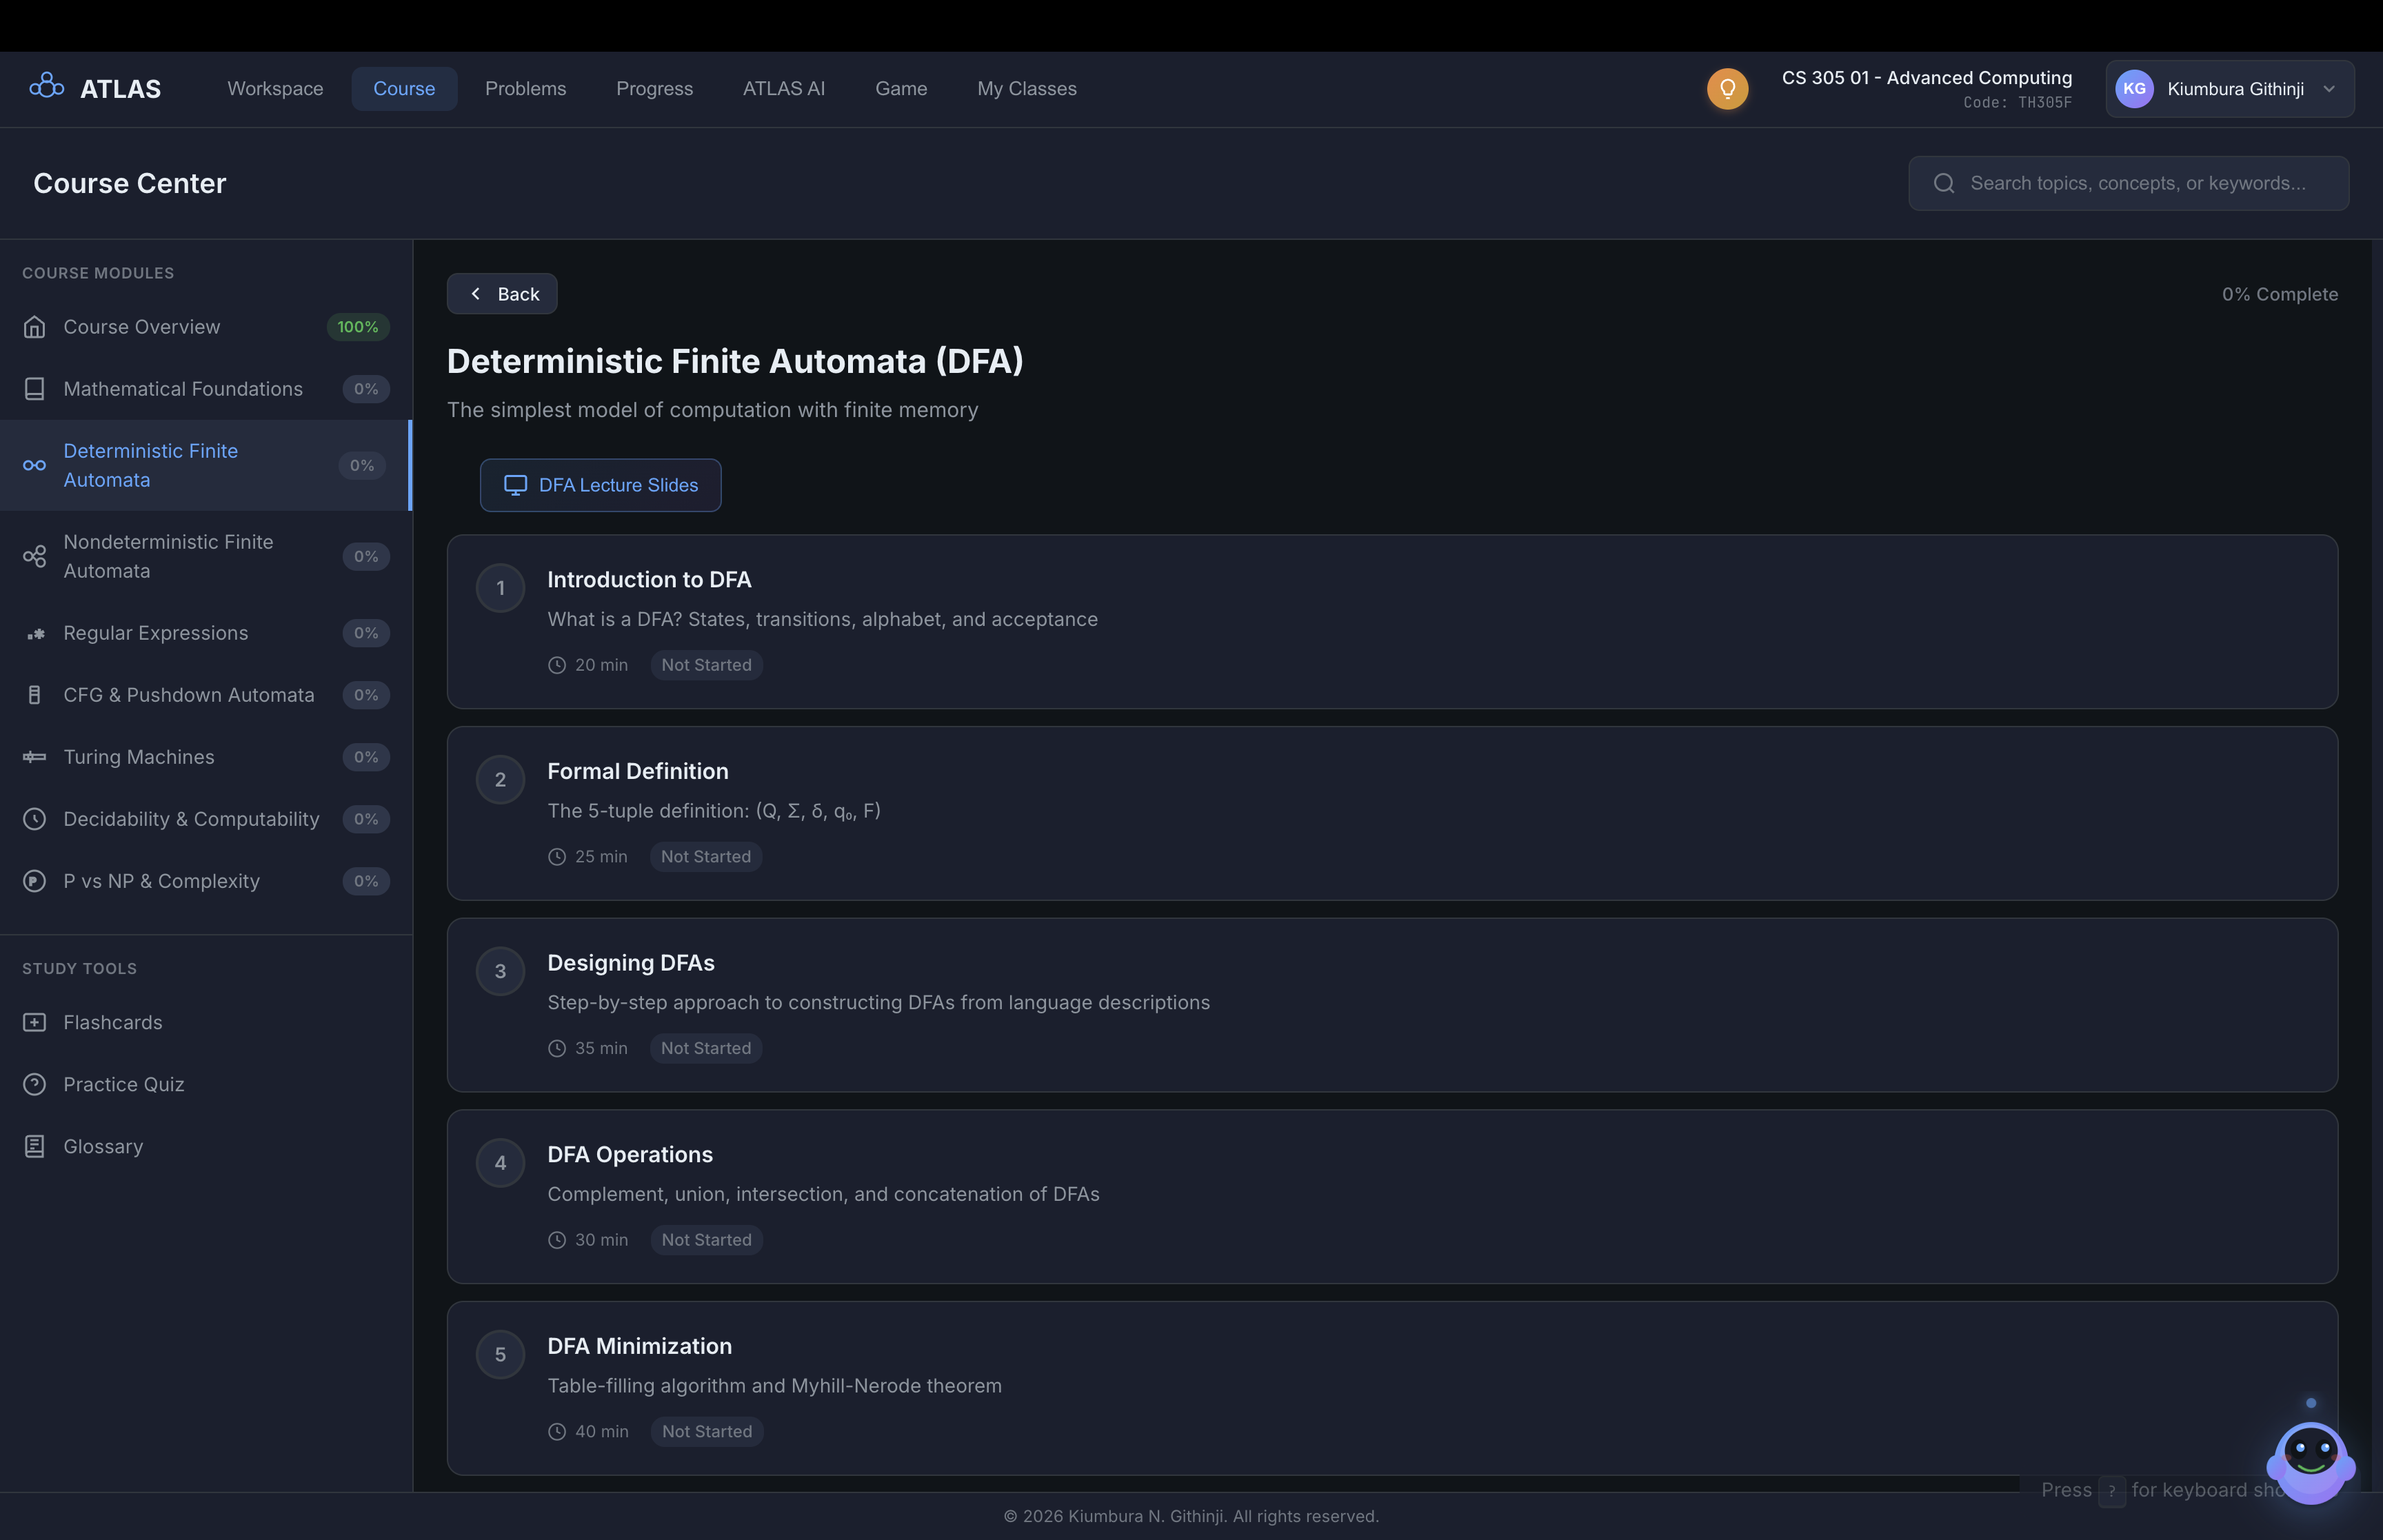
Task: Click the ATLAS logo icon
Action: coord(46,87)
